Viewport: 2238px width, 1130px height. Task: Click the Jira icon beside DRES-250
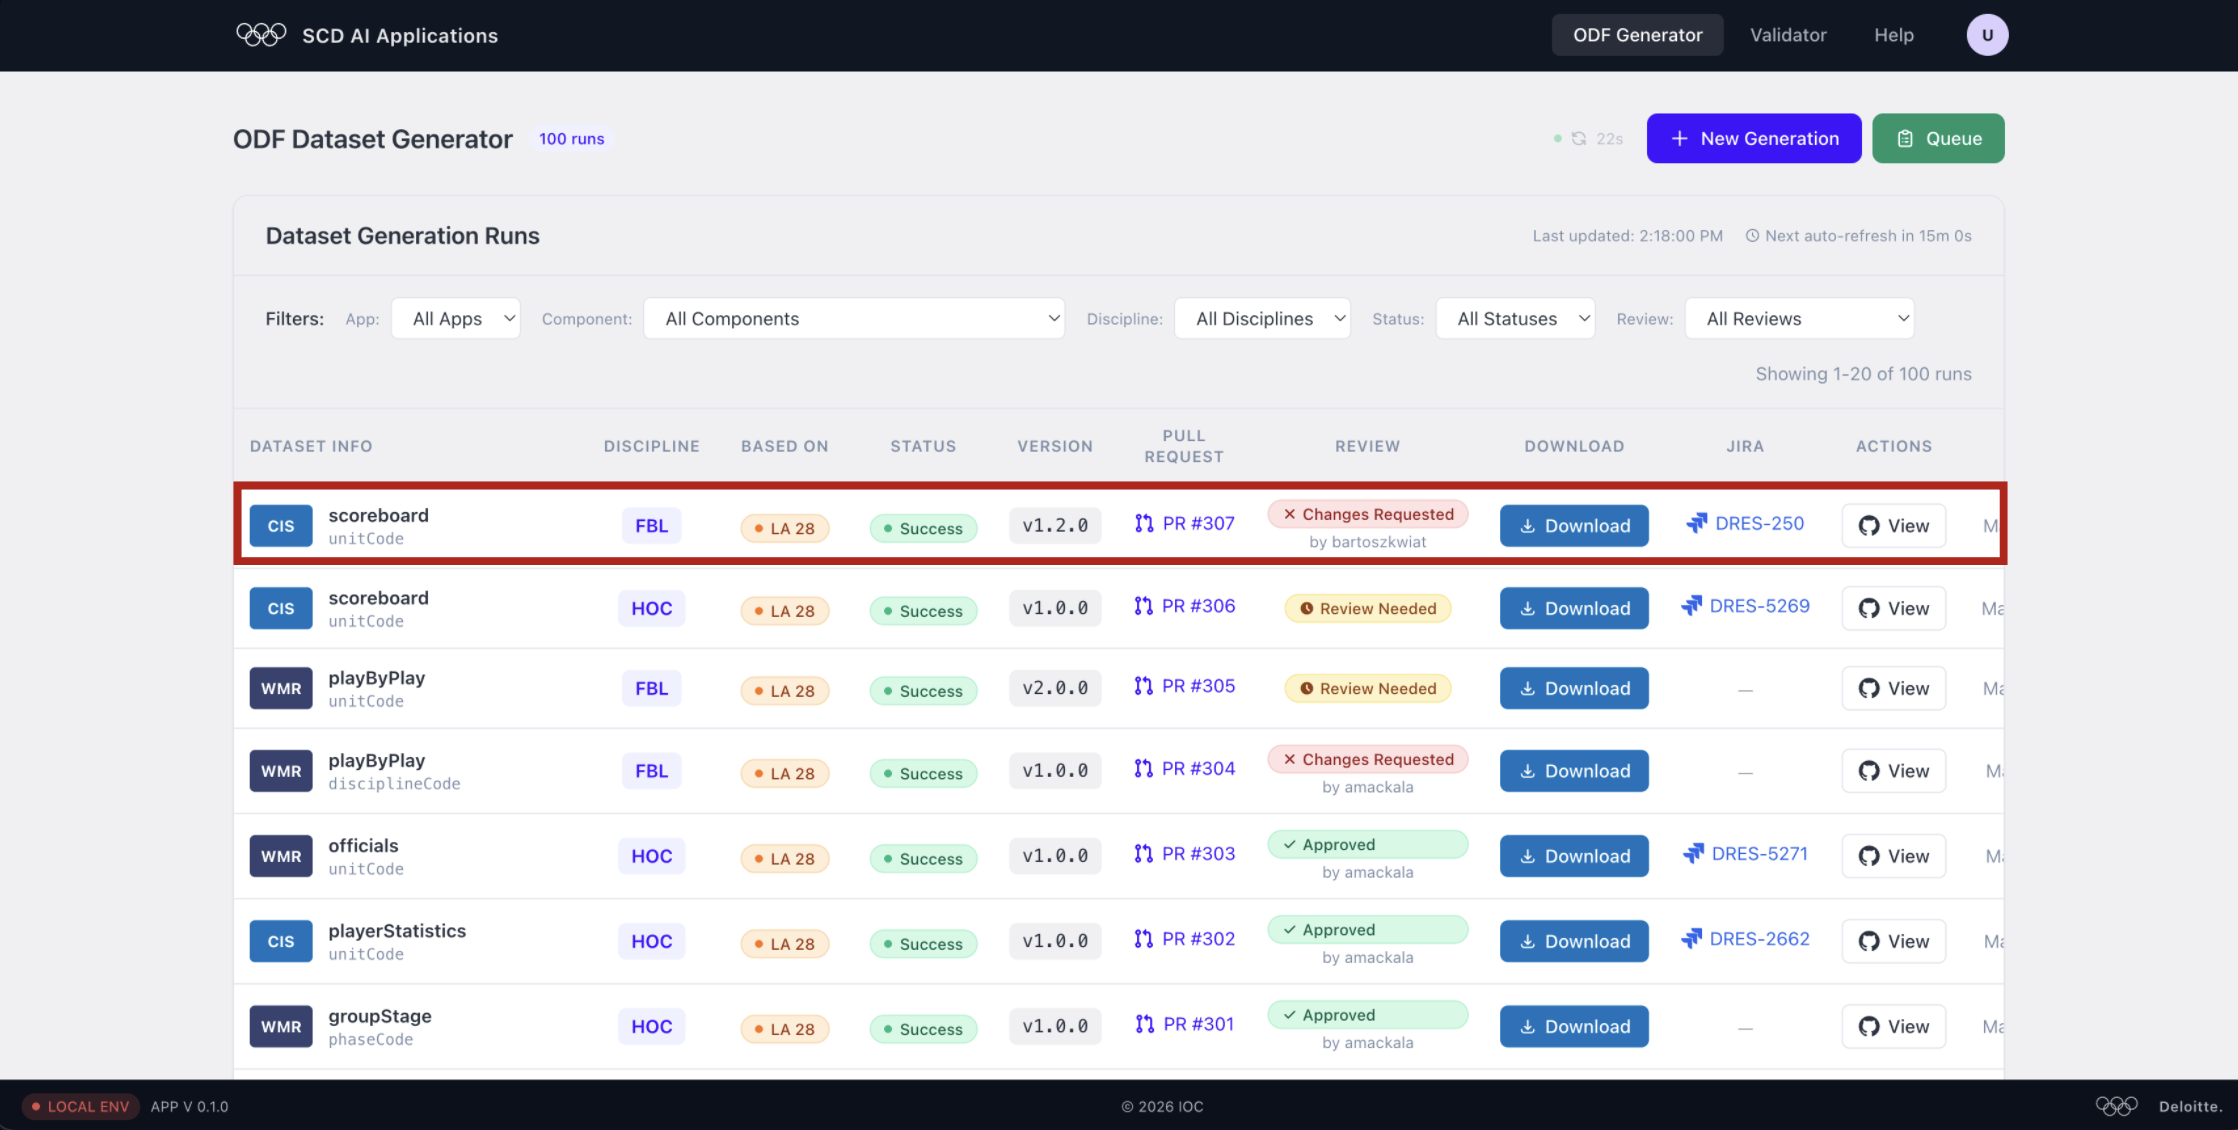tap(1697, 523)
